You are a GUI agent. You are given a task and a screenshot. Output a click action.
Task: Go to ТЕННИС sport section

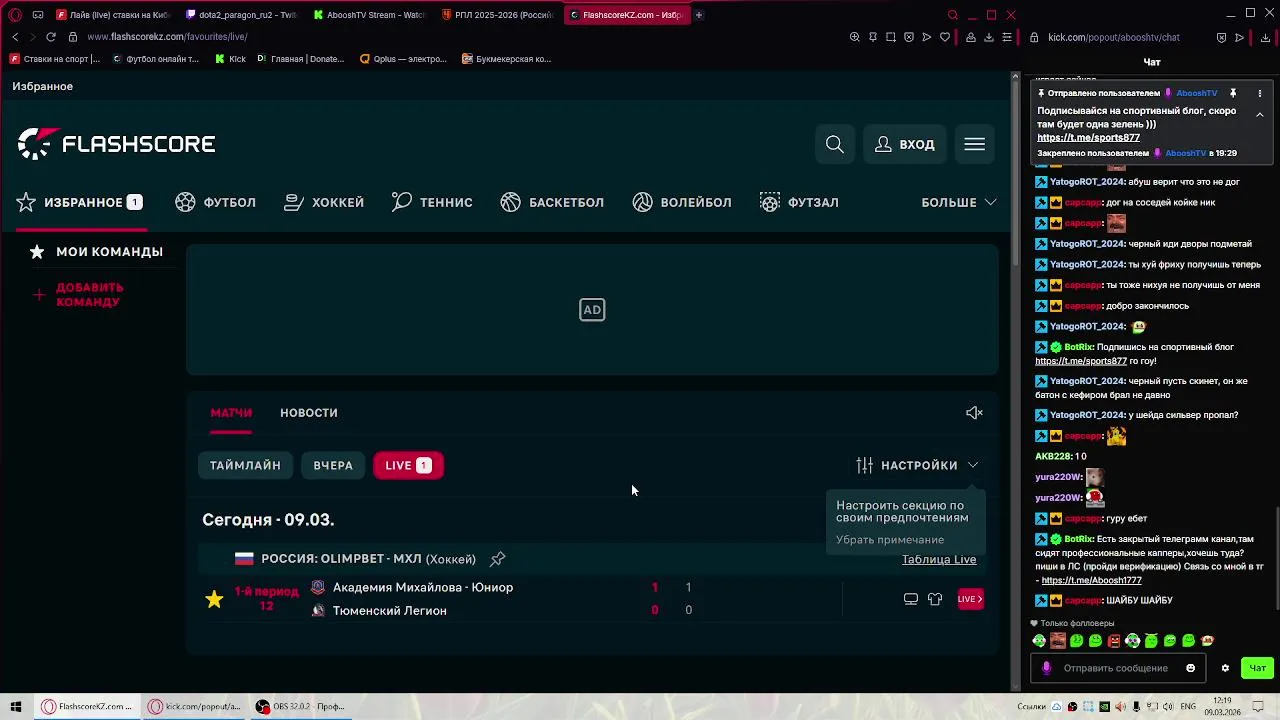click(x=432, y=202)
